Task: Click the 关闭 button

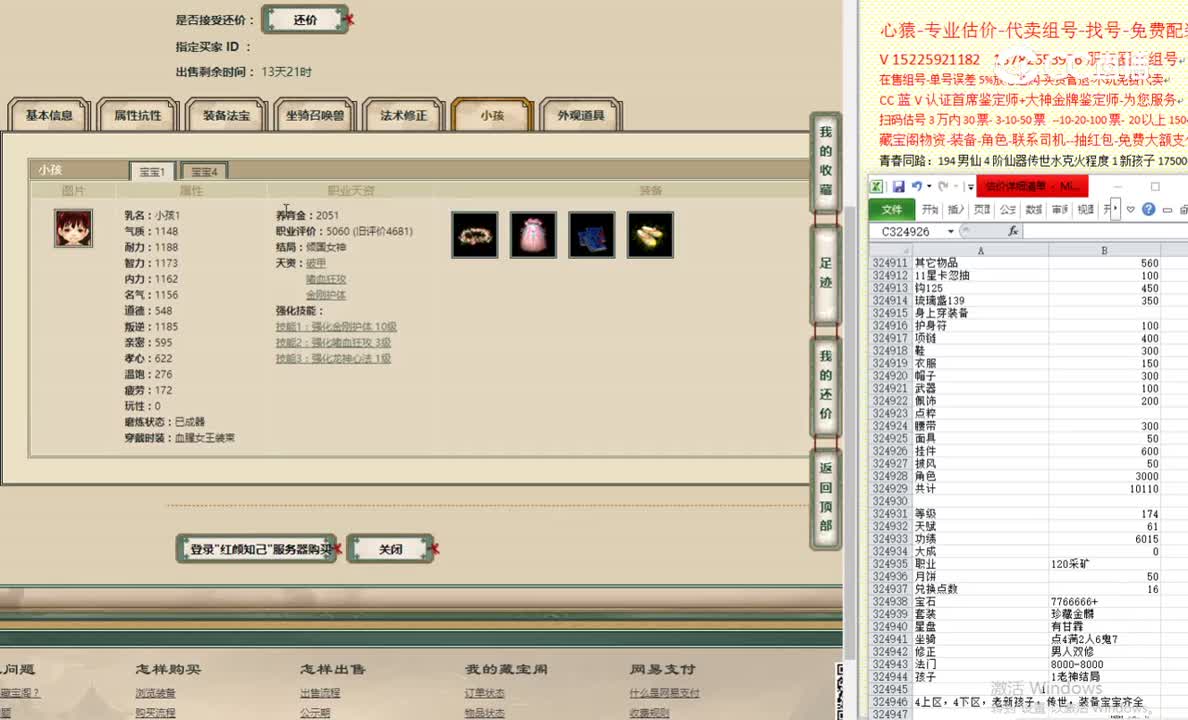Action: pos(390,548)
